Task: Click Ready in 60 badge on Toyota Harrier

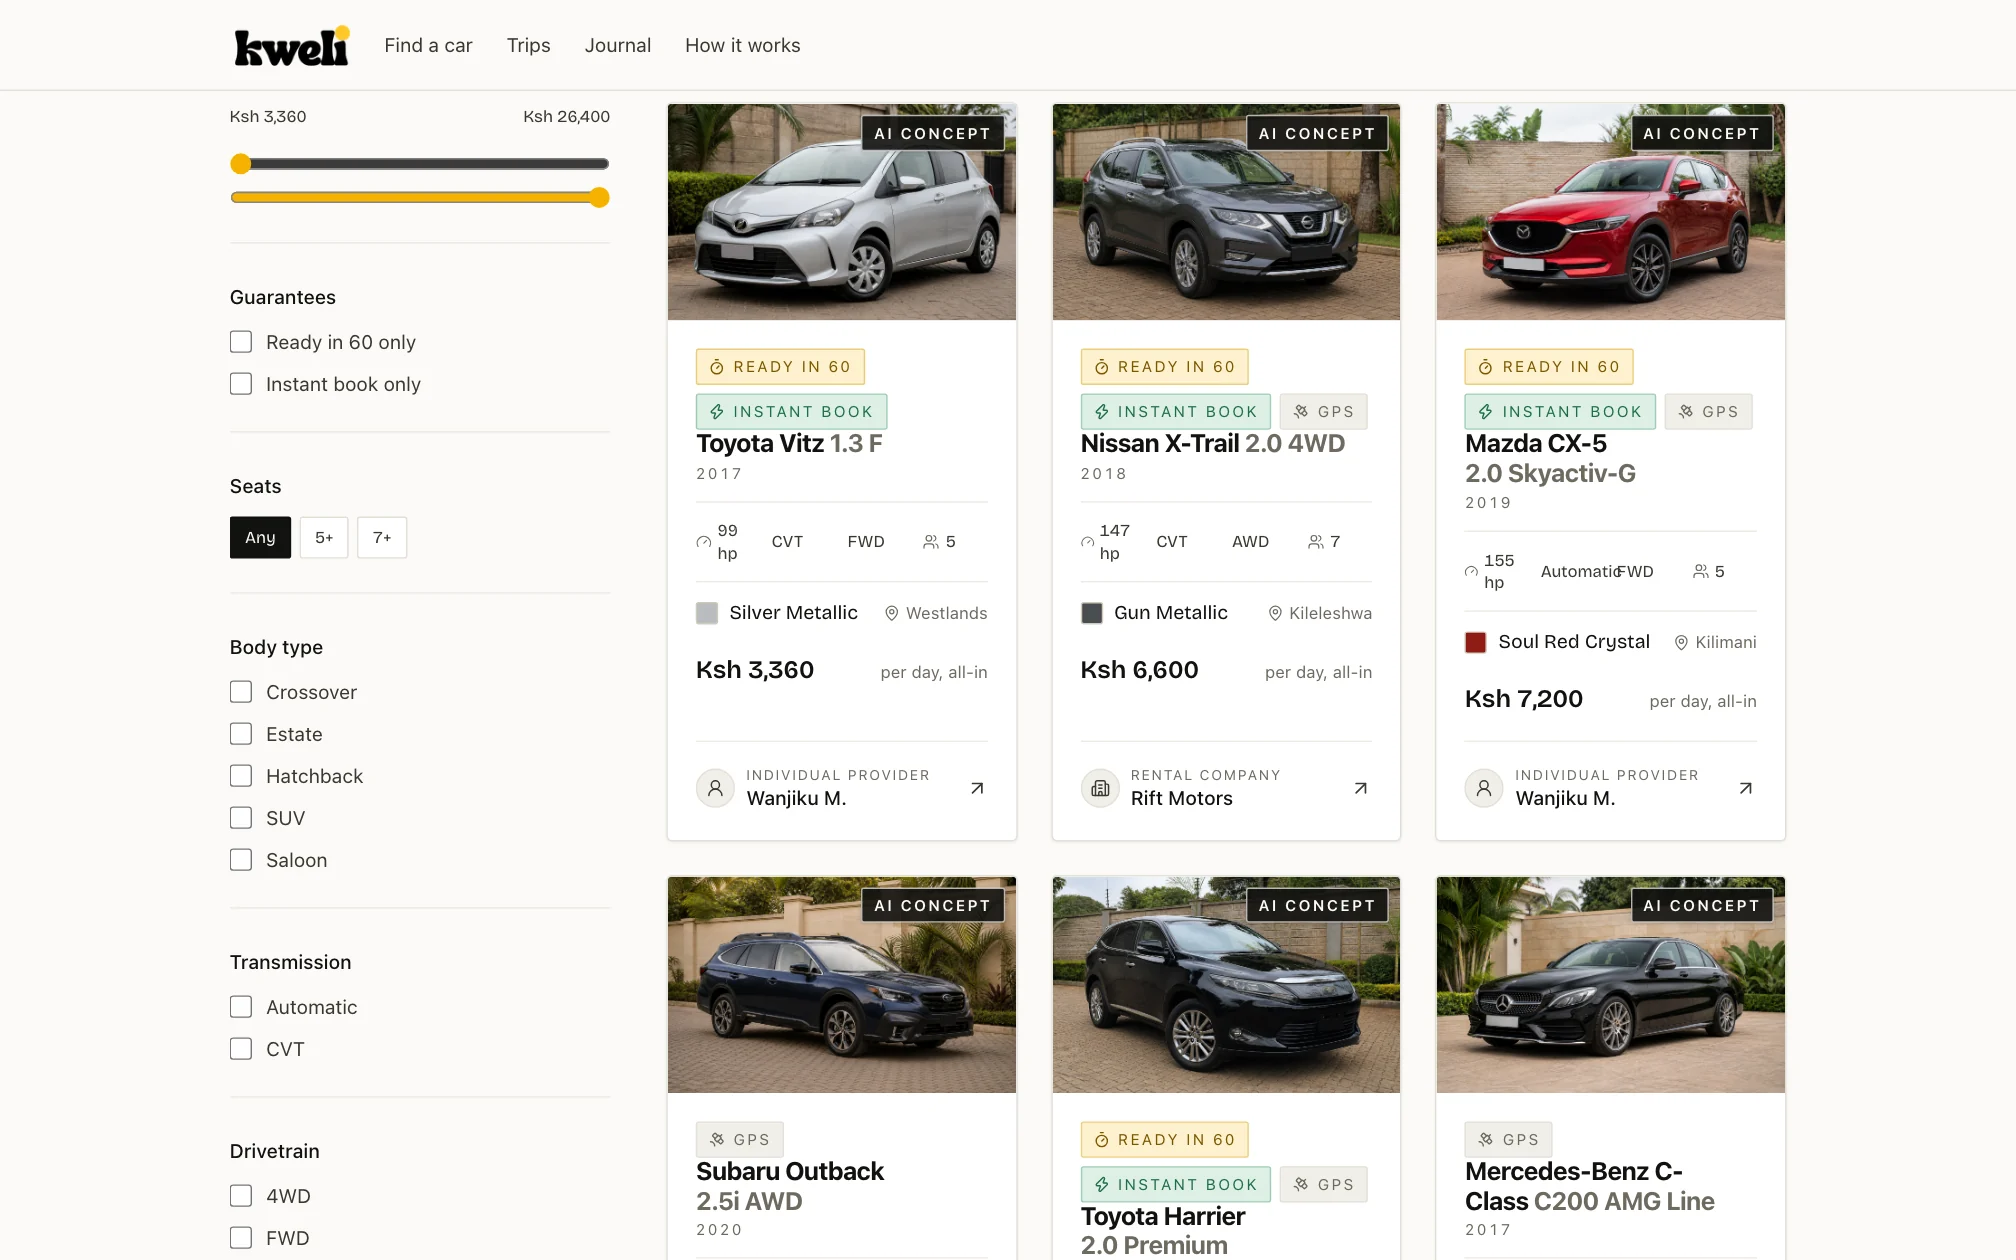Action: pos(1165,1140)
